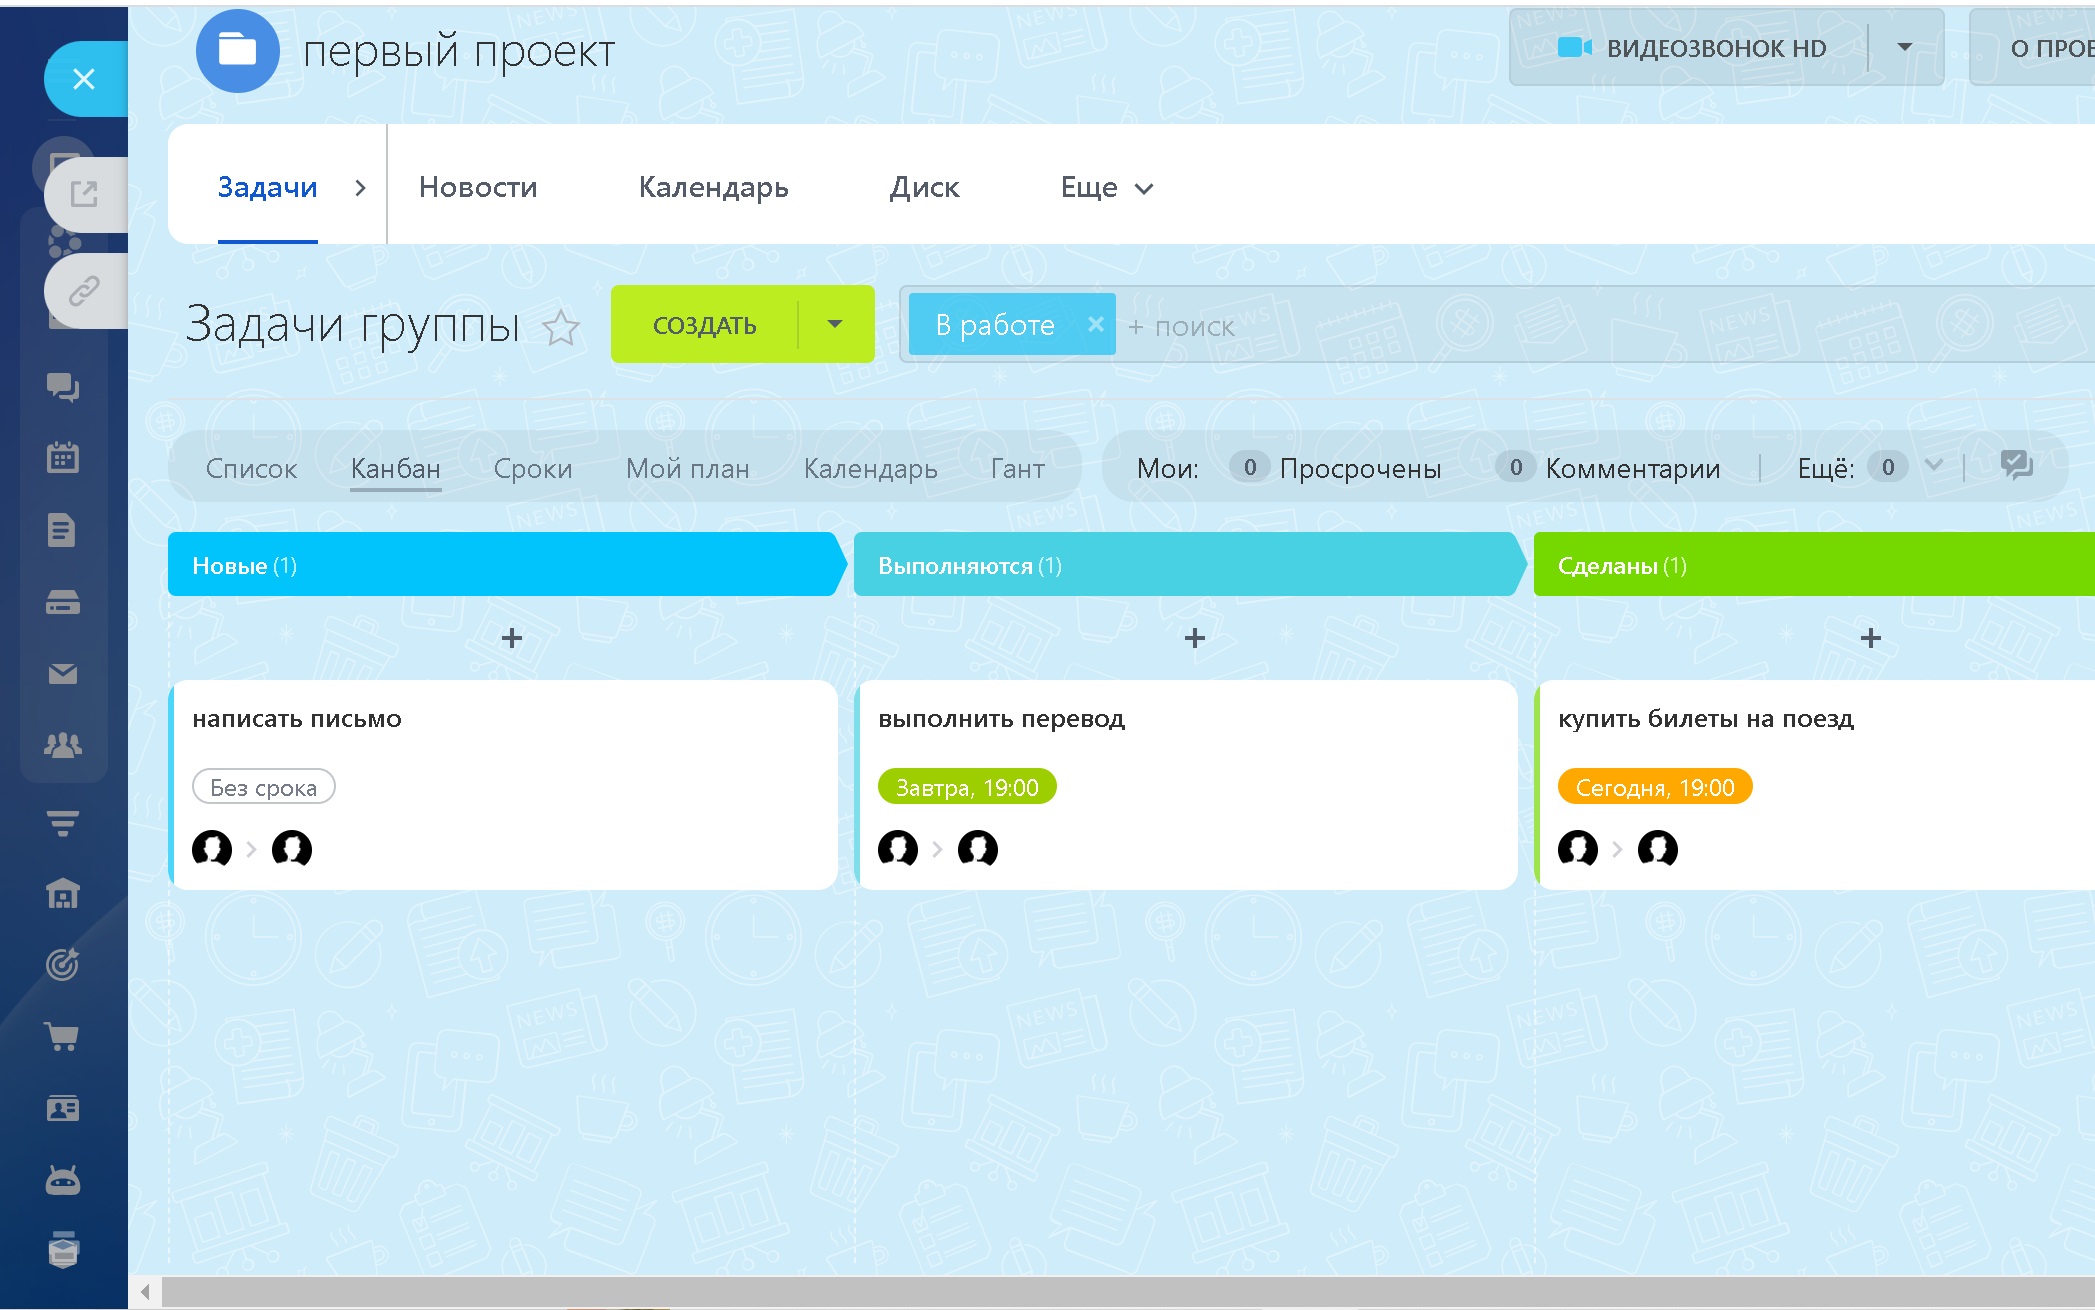
Task: Open contact card icon in sidebar
Action: [63, 1108]
